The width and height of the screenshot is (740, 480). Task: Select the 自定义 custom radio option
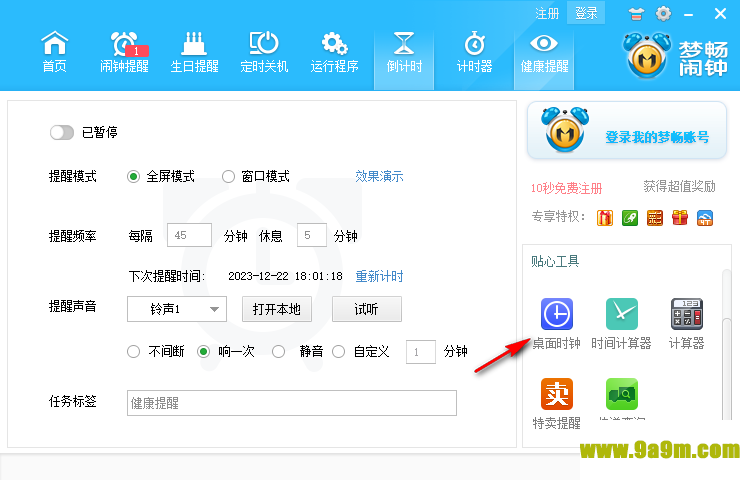click(338, 352)
